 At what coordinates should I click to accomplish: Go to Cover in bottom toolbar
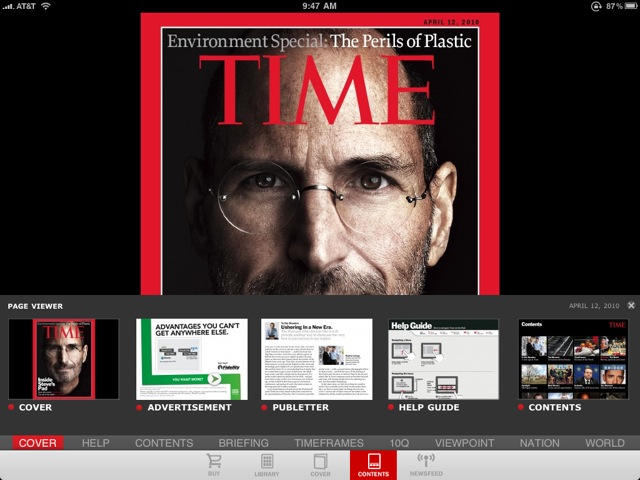pos(320,464)
